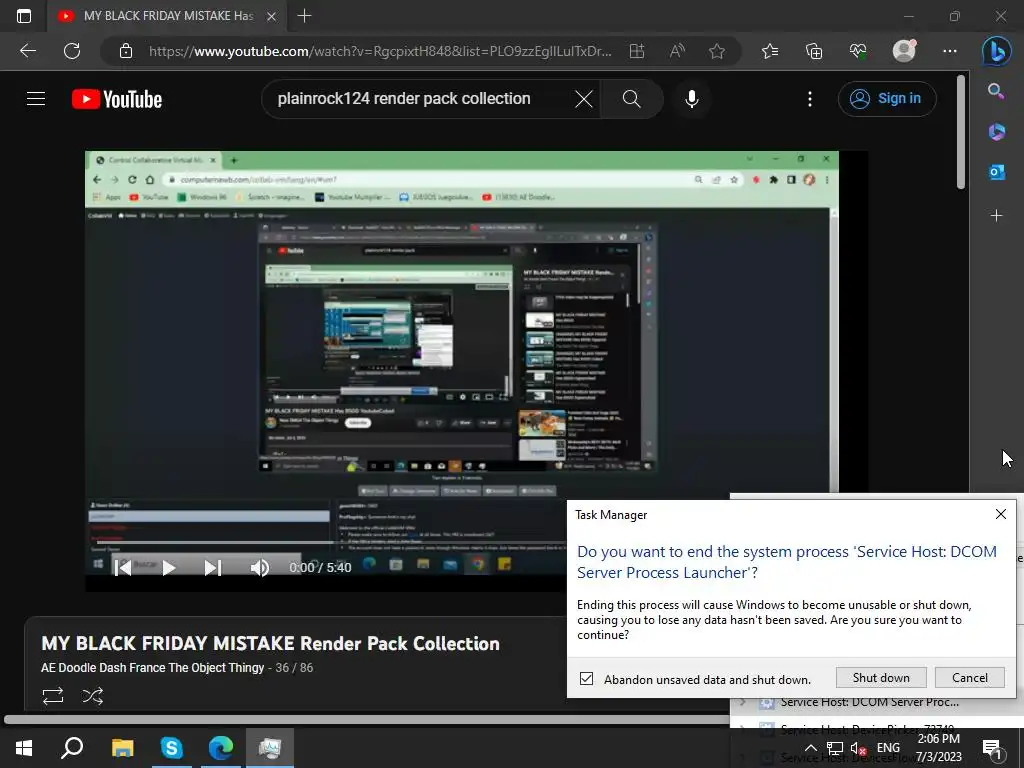Sign in to YouTube
The height and width of the screenshot is (768, 1024).
tap(886, 99)
